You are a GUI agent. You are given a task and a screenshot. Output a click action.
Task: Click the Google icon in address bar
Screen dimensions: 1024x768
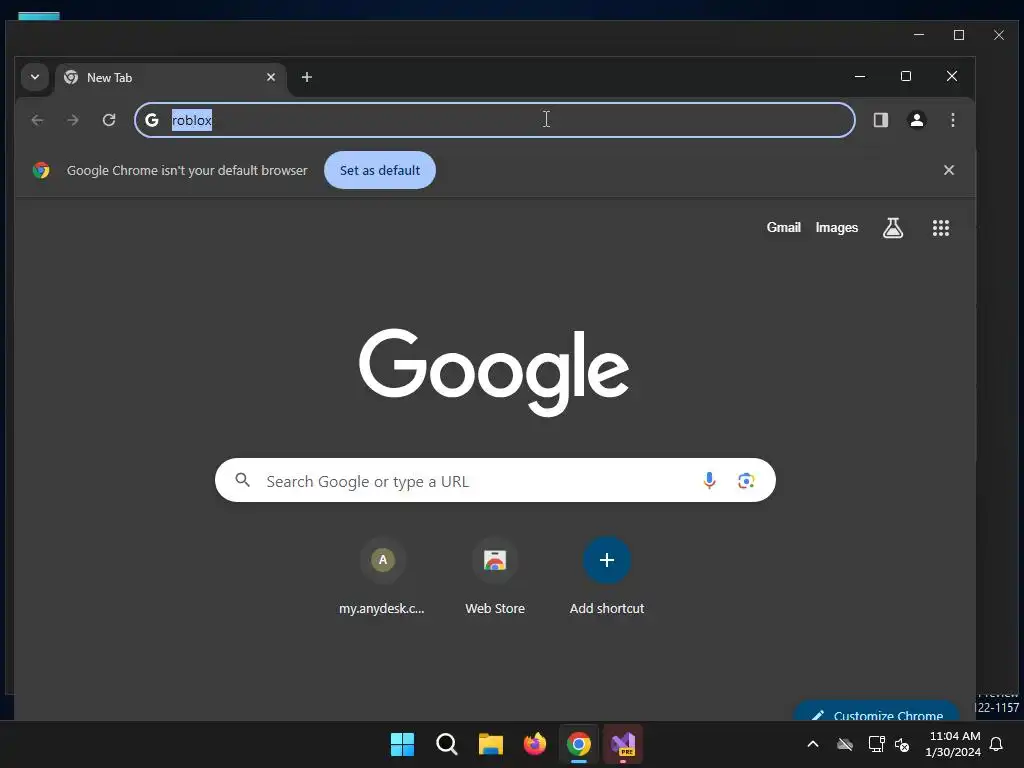(152, 120)
